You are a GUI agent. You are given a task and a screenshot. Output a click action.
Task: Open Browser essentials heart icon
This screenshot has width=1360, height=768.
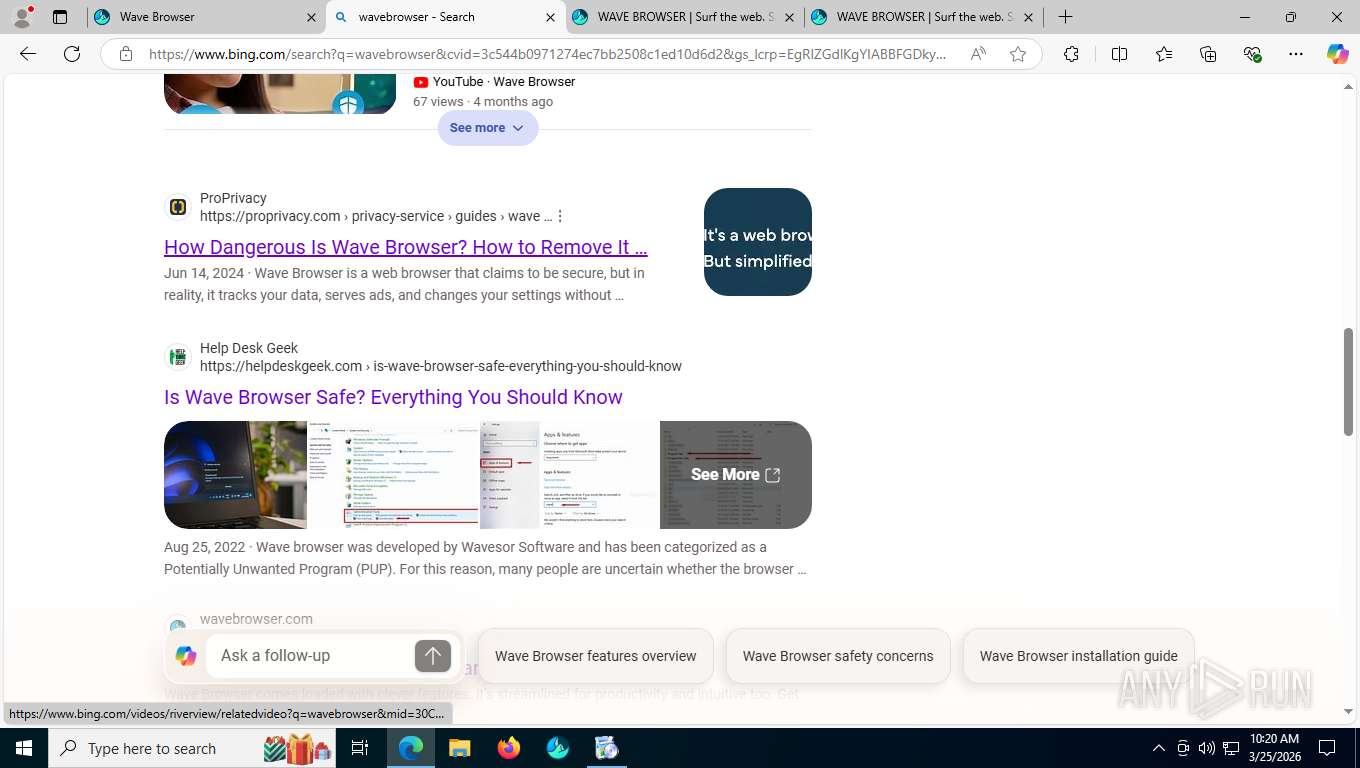(x=1252, y=54)
